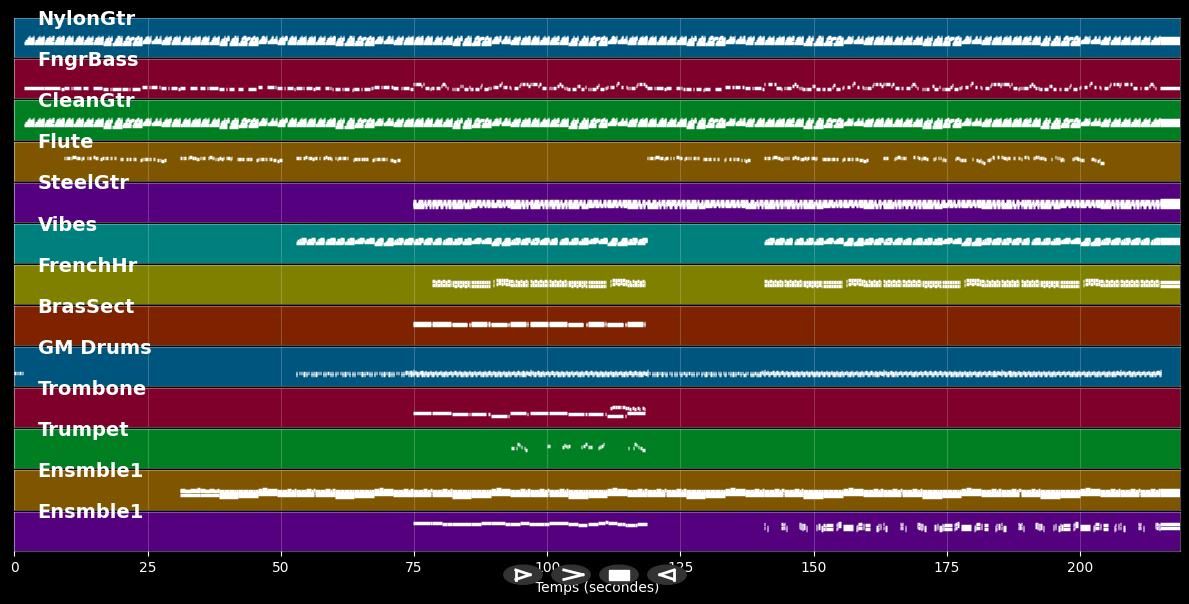Select the NylonGtr track label

tap(86, 19)
